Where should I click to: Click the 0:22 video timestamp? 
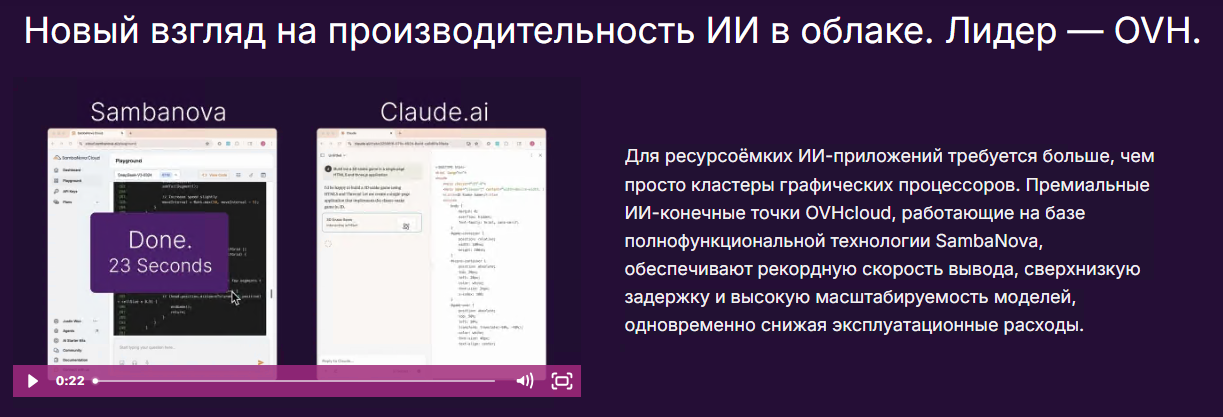click(x=70, y=381)
